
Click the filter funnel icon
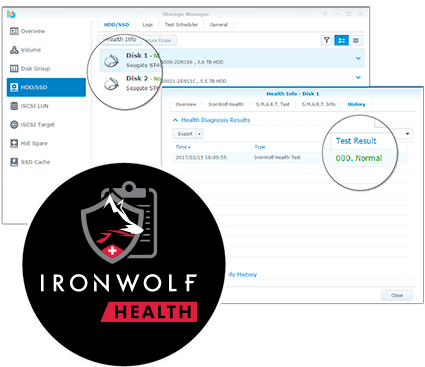point(327,40)
